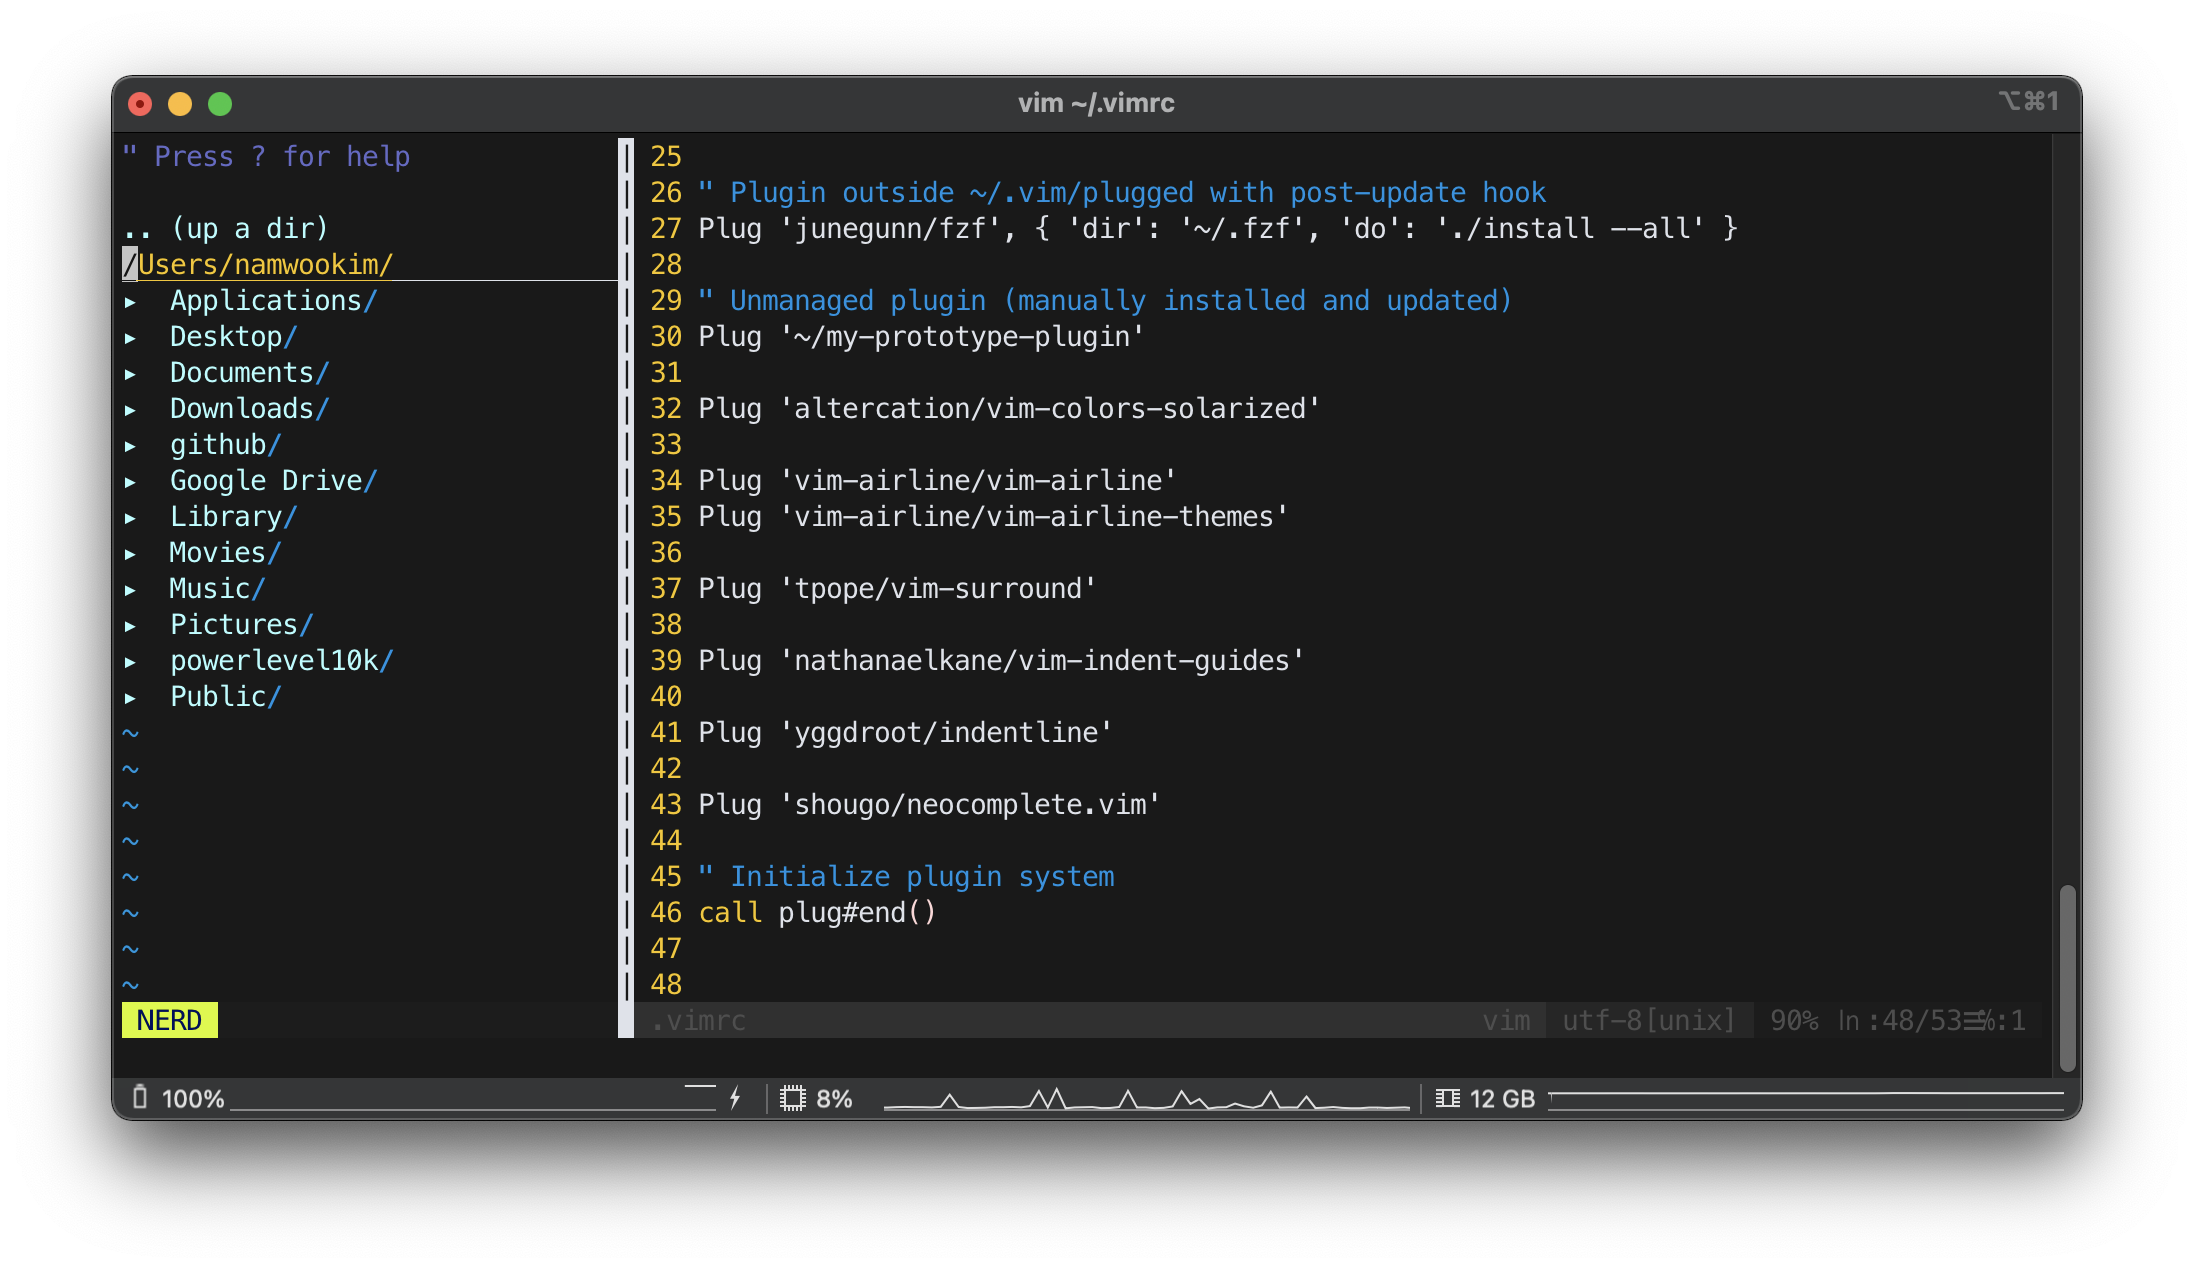The image size is (2194, 1268).
Task: Click the 12 GB memory reading
Action: (1502, 1099)
